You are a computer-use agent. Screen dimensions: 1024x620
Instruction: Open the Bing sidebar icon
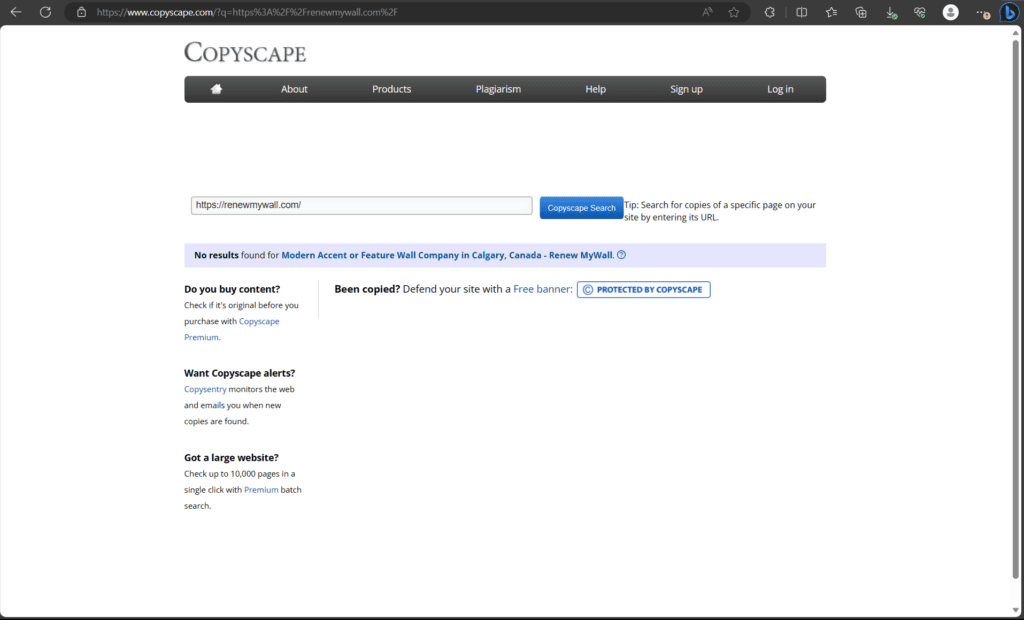tap(1009, 12)
